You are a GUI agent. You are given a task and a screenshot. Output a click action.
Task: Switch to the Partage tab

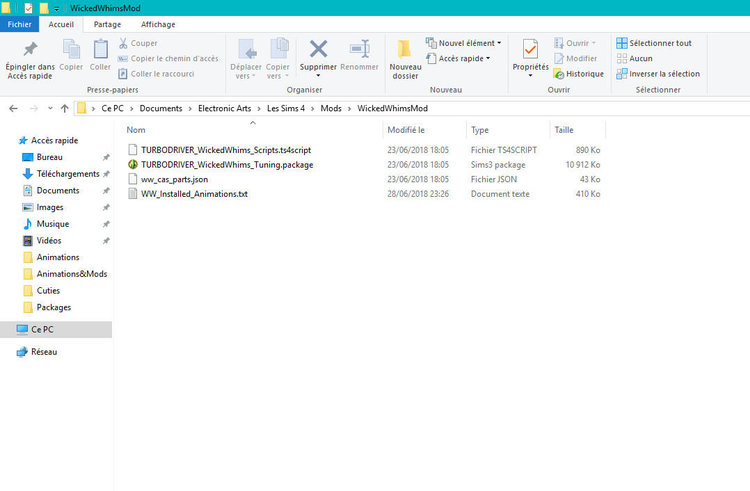pos(107,24)
